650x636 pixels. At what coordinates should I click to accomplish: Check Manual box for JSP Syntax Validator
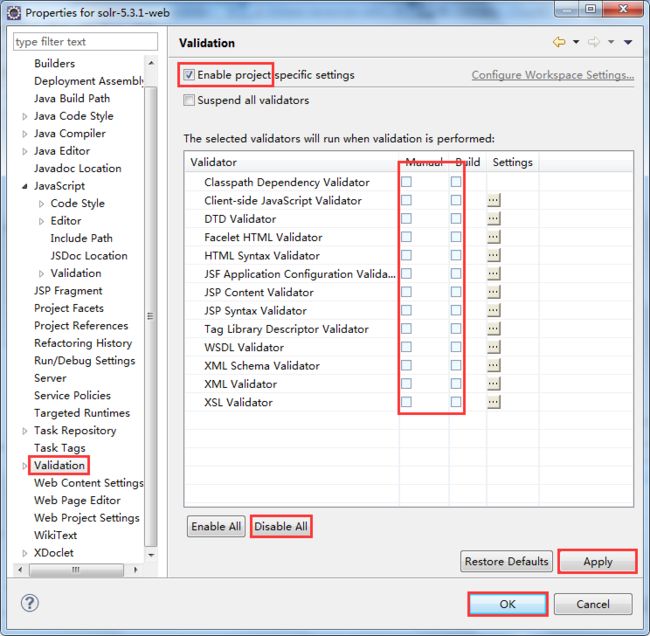(406, 310)
